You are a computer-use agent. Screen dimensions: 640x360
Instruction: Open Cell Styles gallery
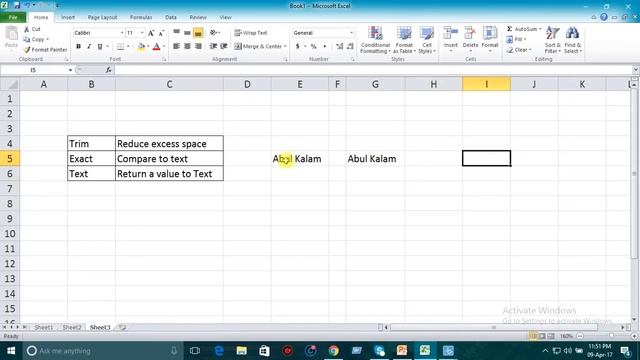tap(427, 40)
